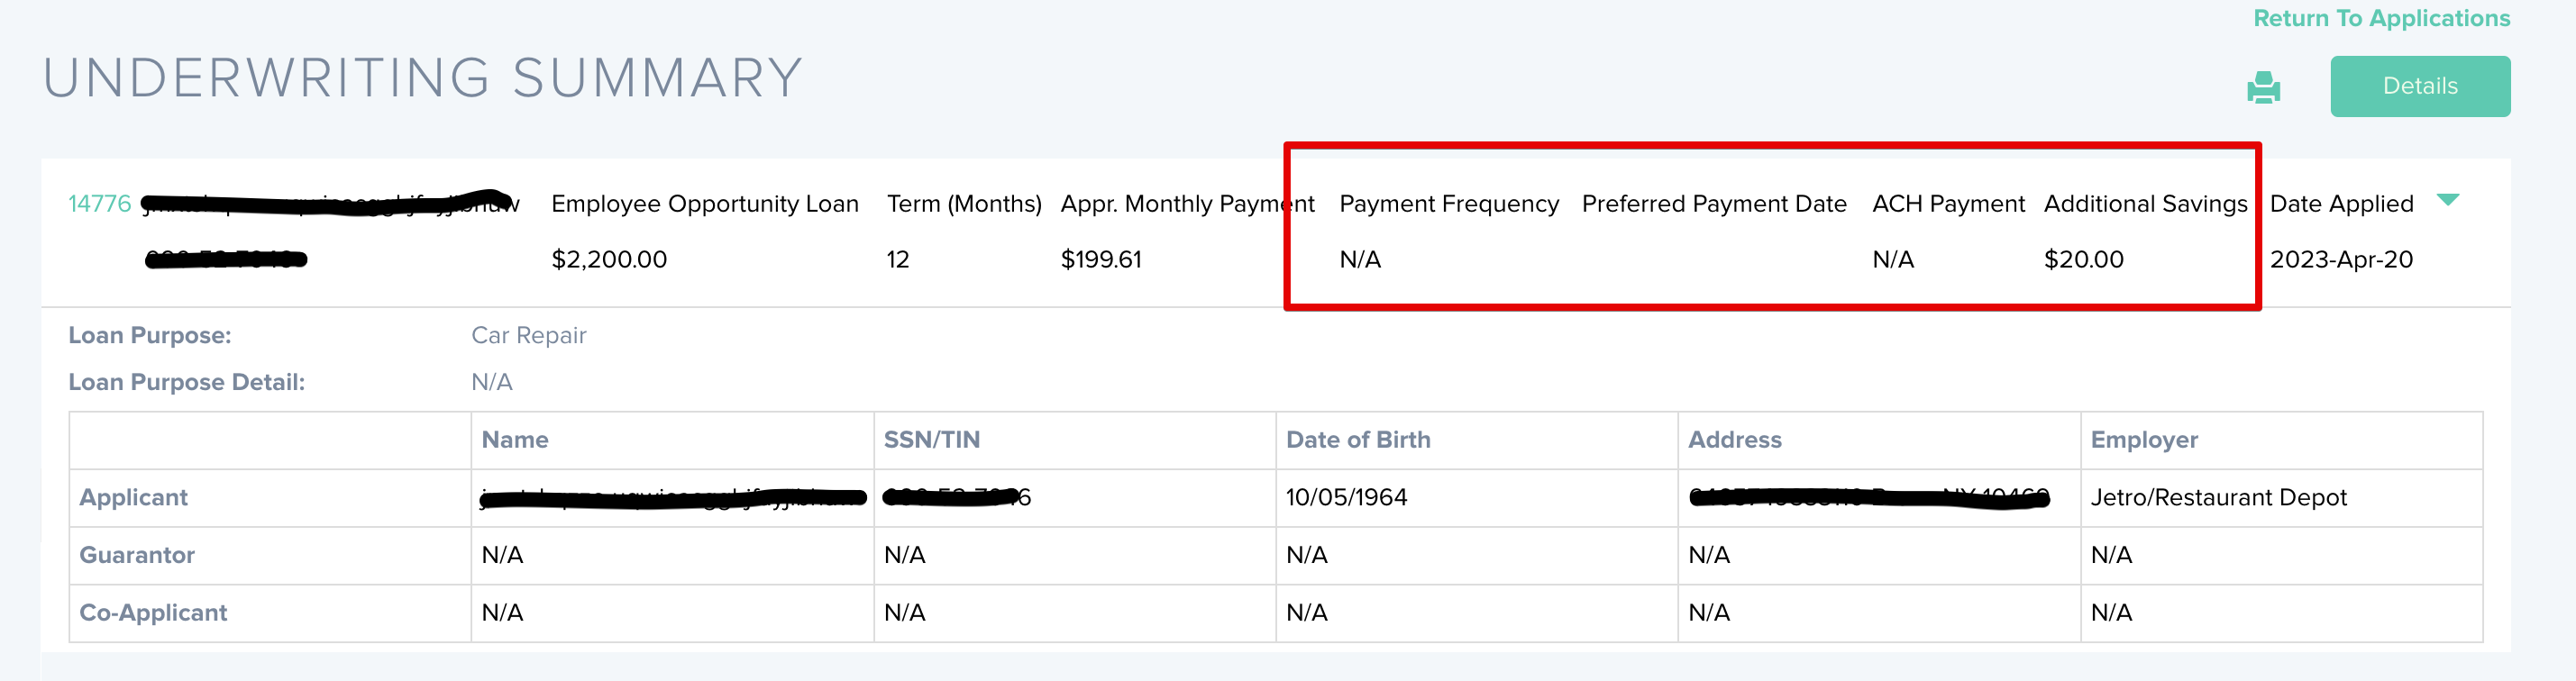The image size is (2576, 681).
Task: Select the $199.61 monthly payment value
Action: (1100, 260)
